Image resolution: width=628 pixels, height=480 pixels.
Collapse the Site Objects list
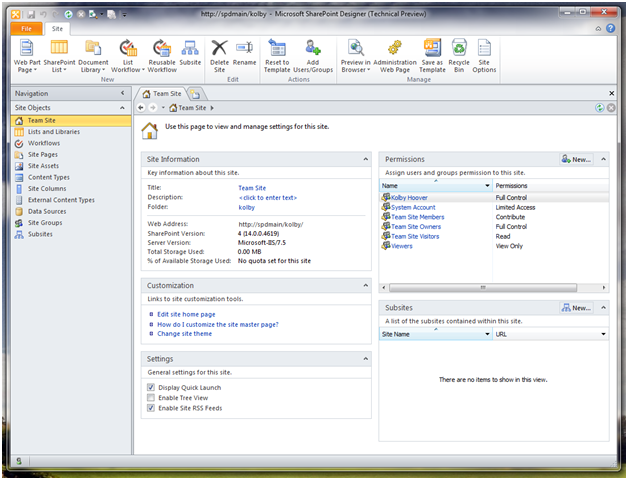122,108
